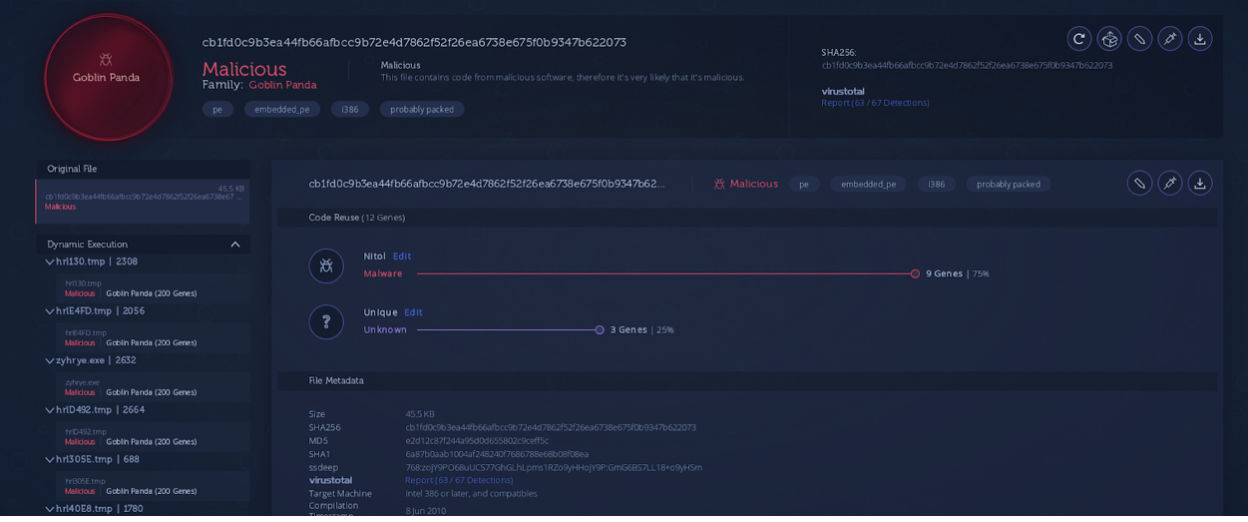The height and width of the screenshot is (522, 1248).
Task: Click Edit next to Unique
Action: tap(413, 313)
